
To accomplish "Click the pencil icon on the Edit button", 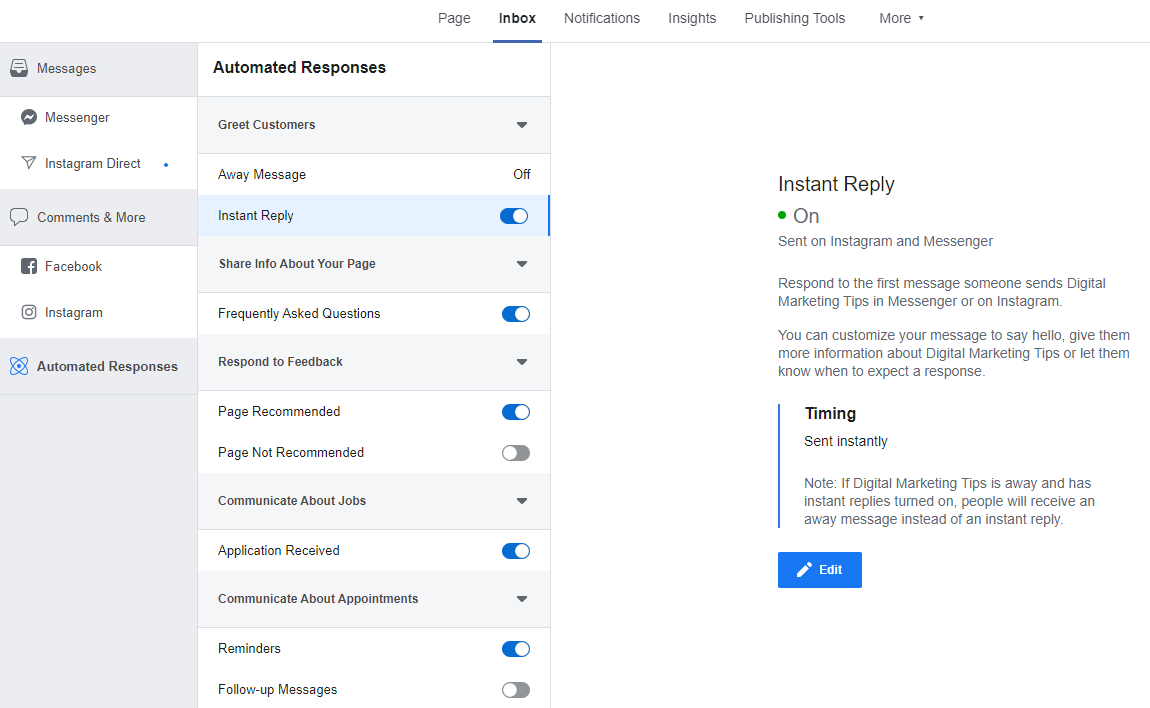I will (x=804, y=569).
